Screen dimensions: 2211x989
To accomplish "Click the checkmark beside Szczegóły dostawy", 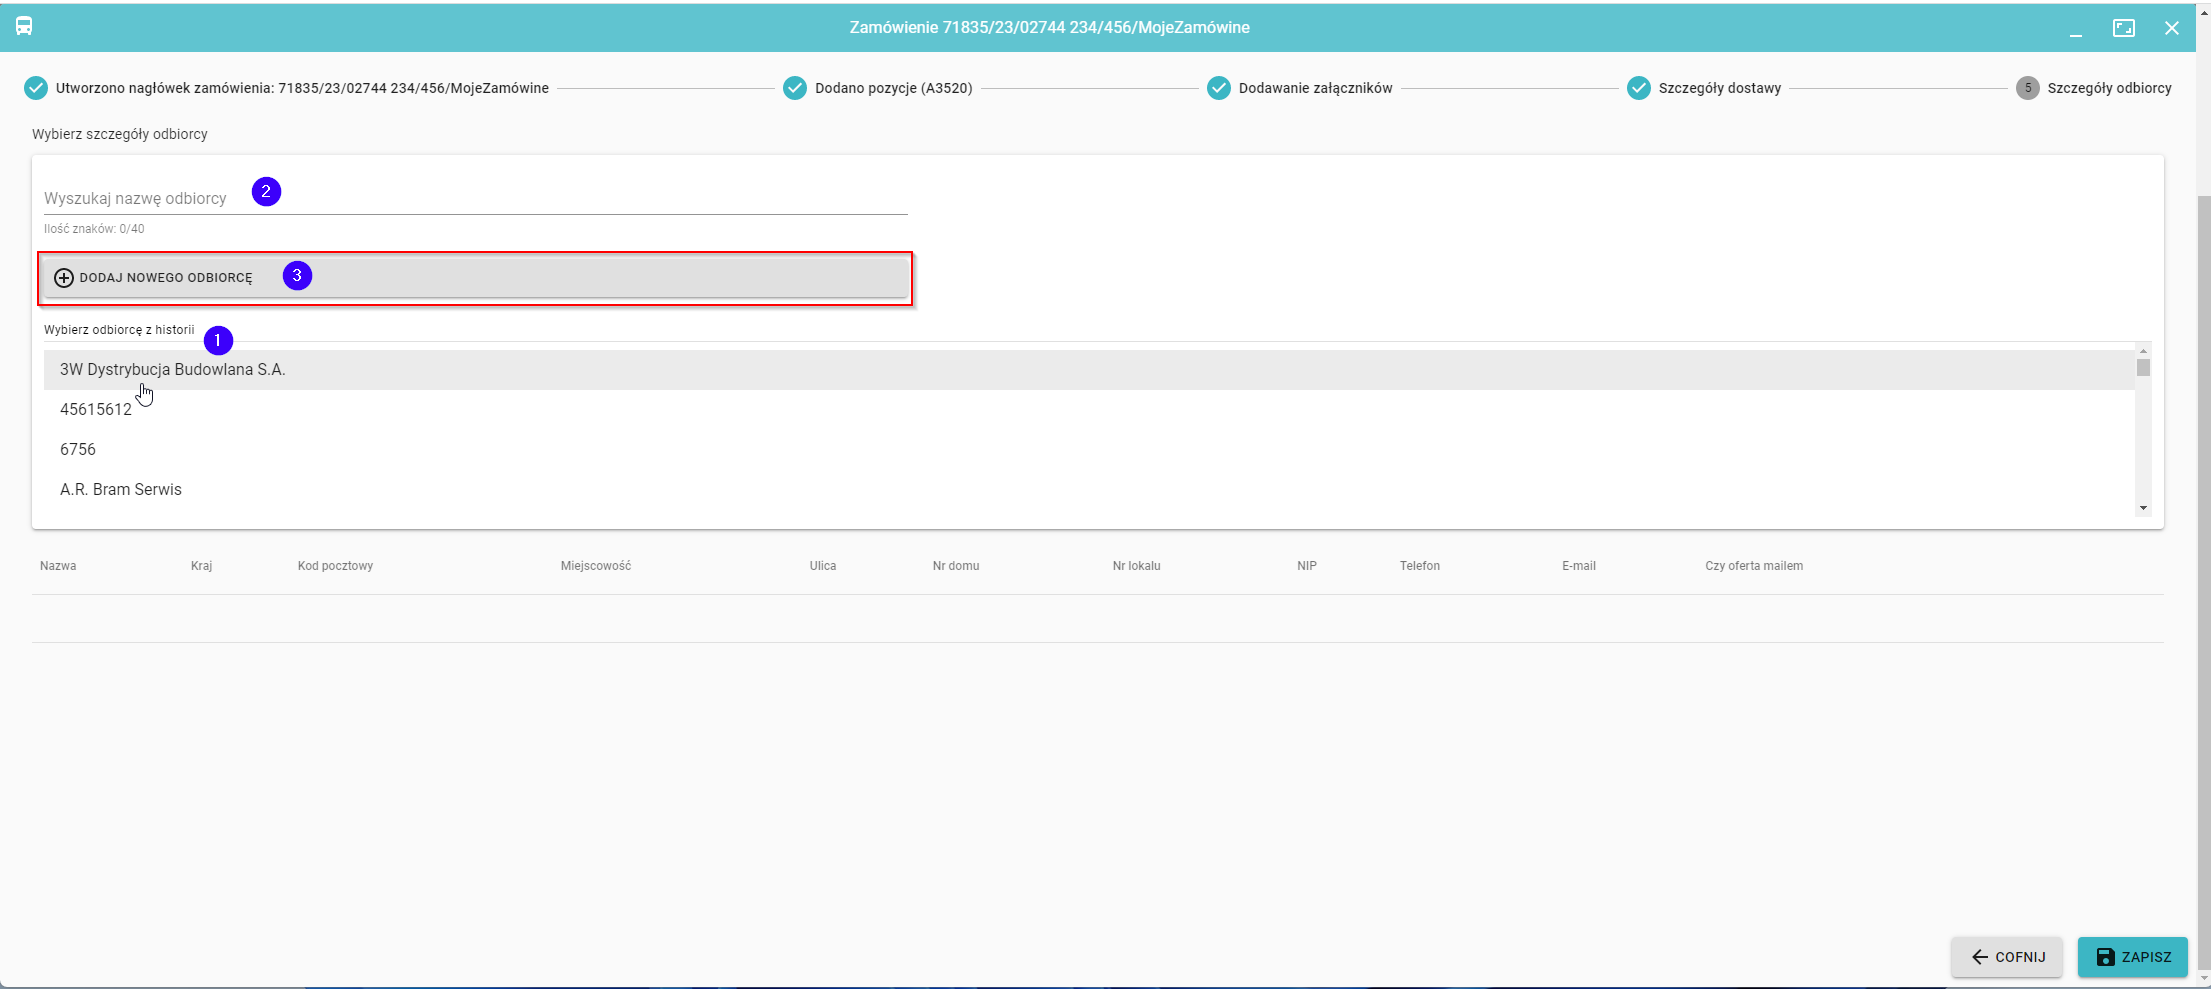I will coord(1638,88).
